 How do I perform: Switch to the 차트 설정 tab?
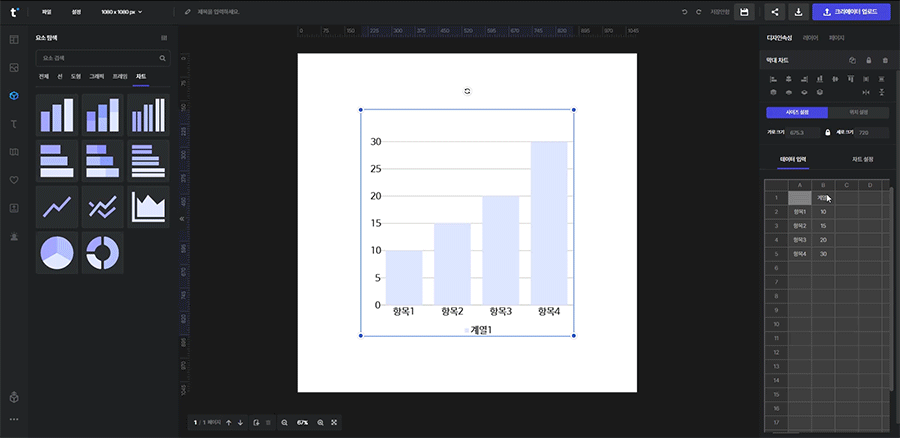[x=862, y=159]
